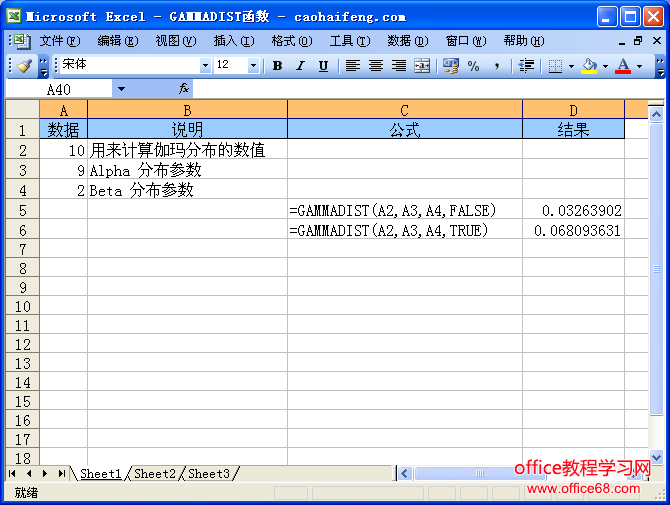This screenshot has height=505, width=670.
Task: Go to last sheet tab arrow
Action: point(62,473)
